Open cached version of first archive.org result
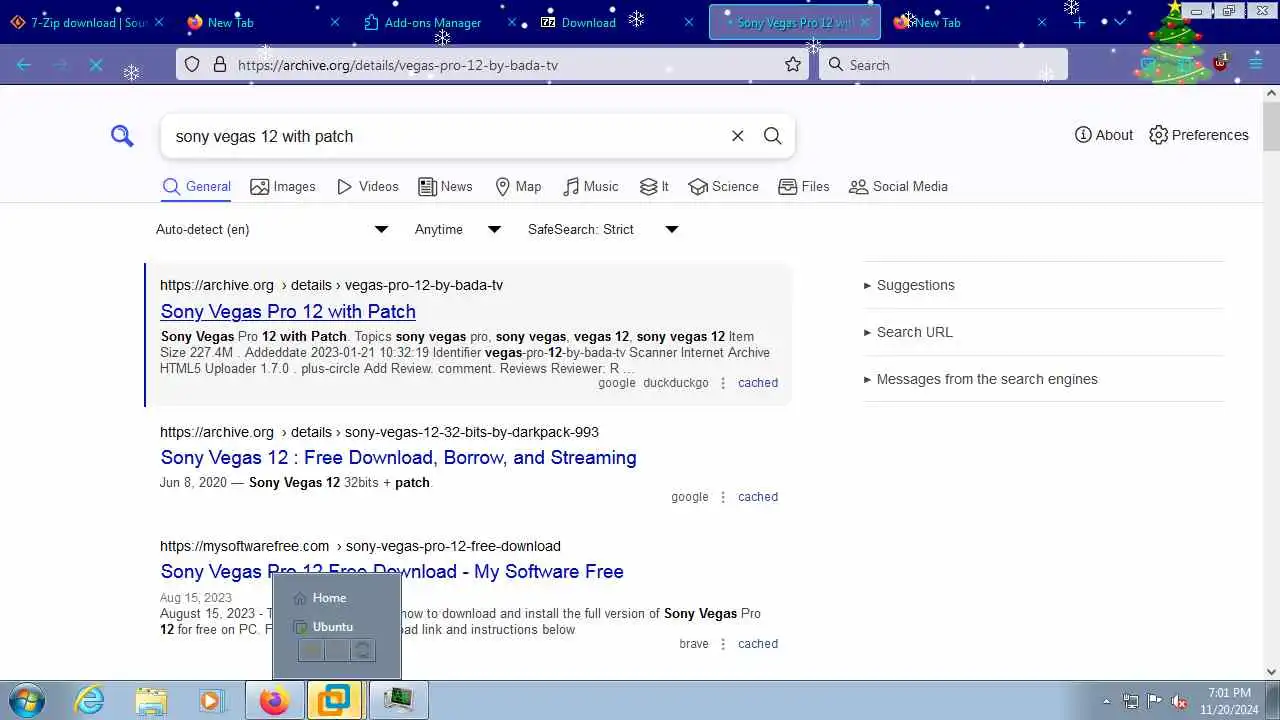 click(x=758, y=383)
